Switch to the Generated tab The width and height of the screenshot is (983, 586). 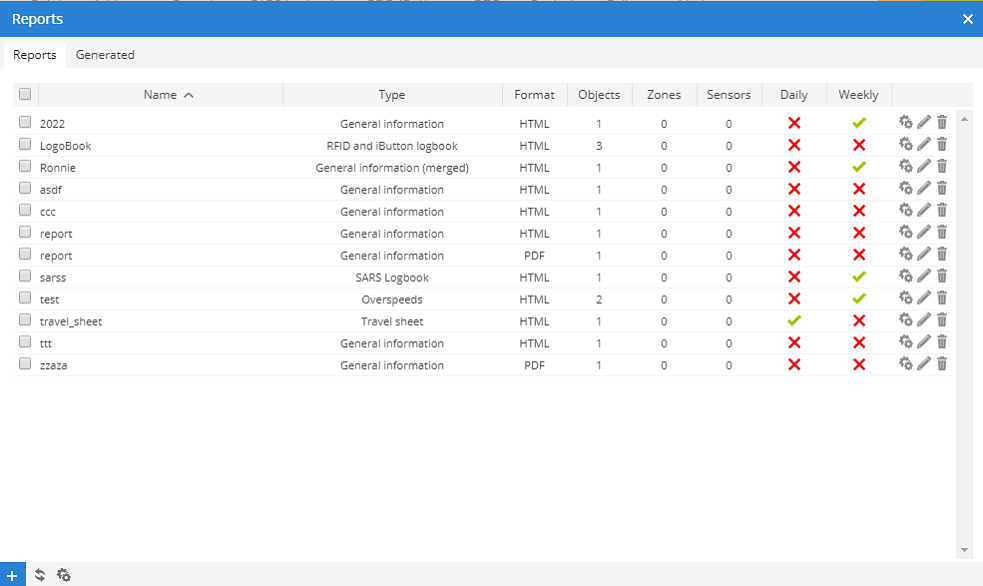click(105, 55)
